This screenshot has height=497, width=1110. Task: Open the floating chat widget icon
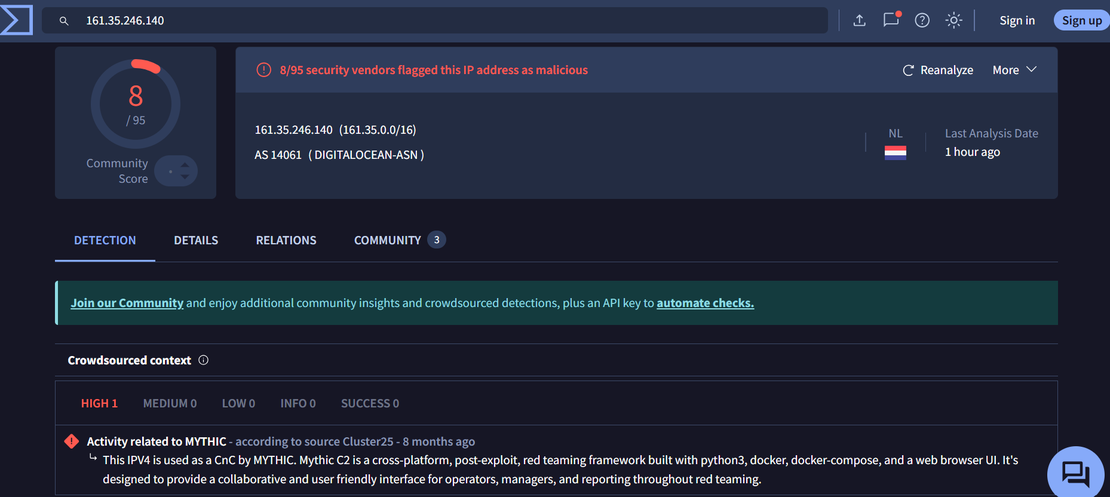click(x=1075, y=472)
